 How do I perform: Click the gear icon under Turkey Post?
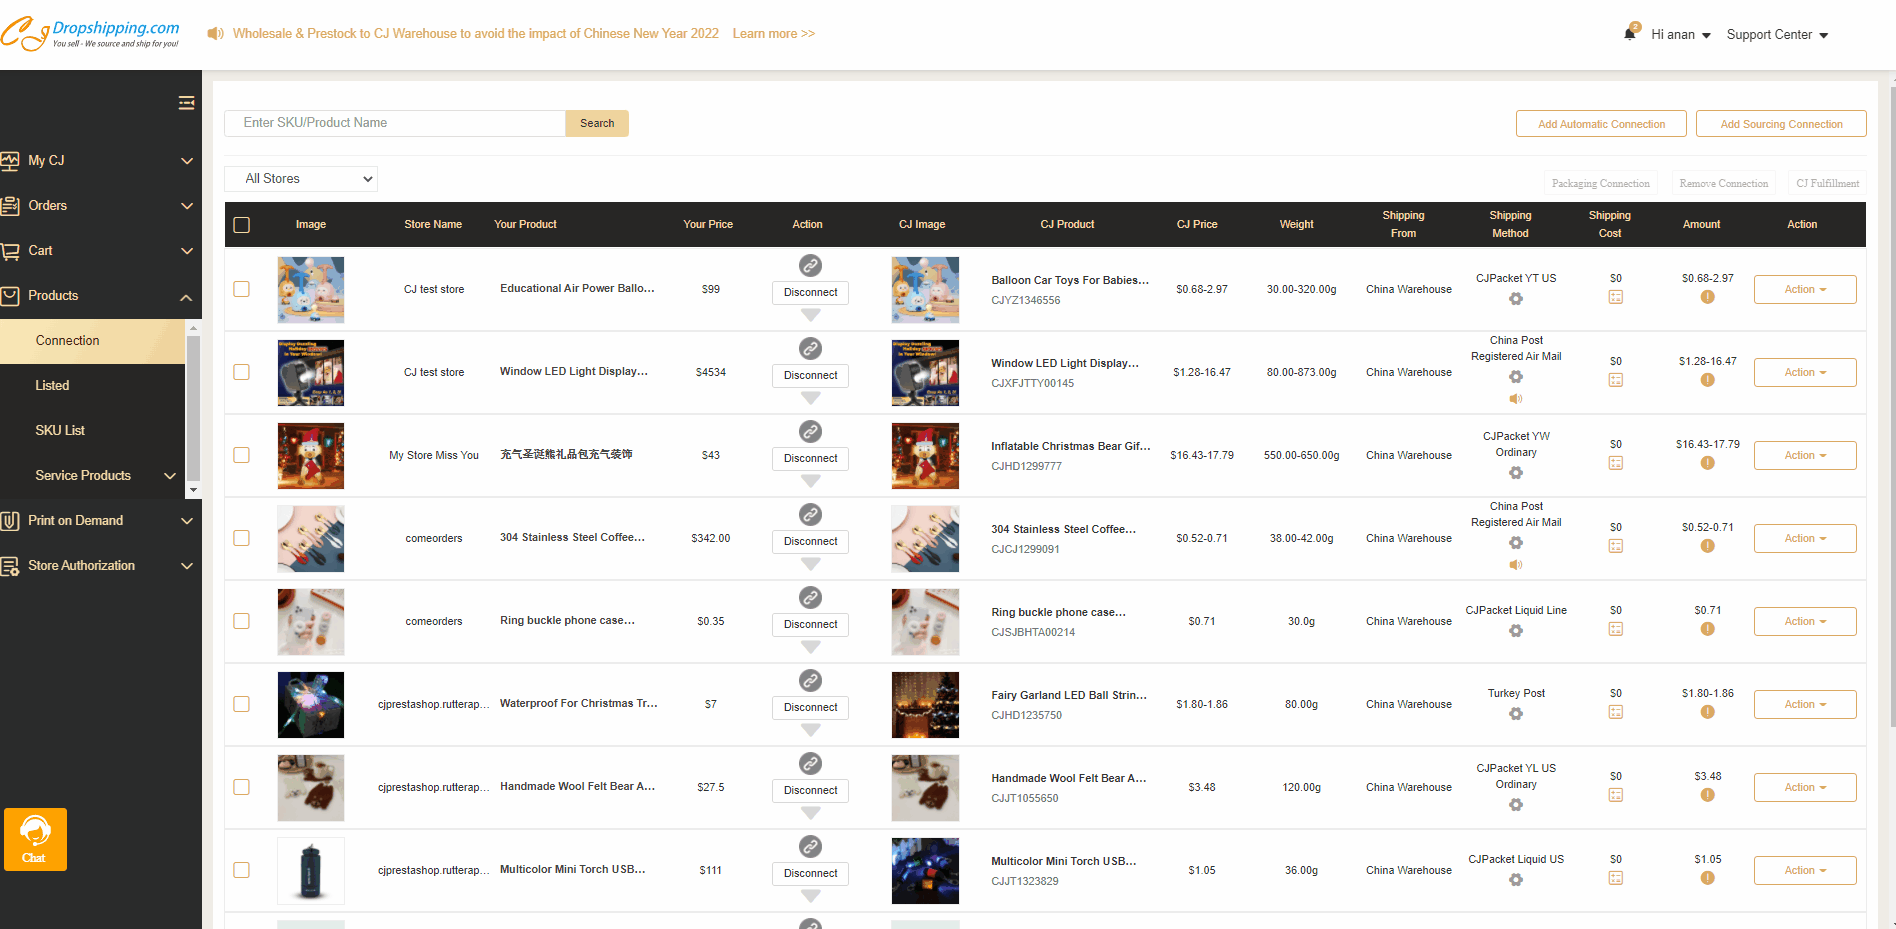click(x=1516, y=714)
